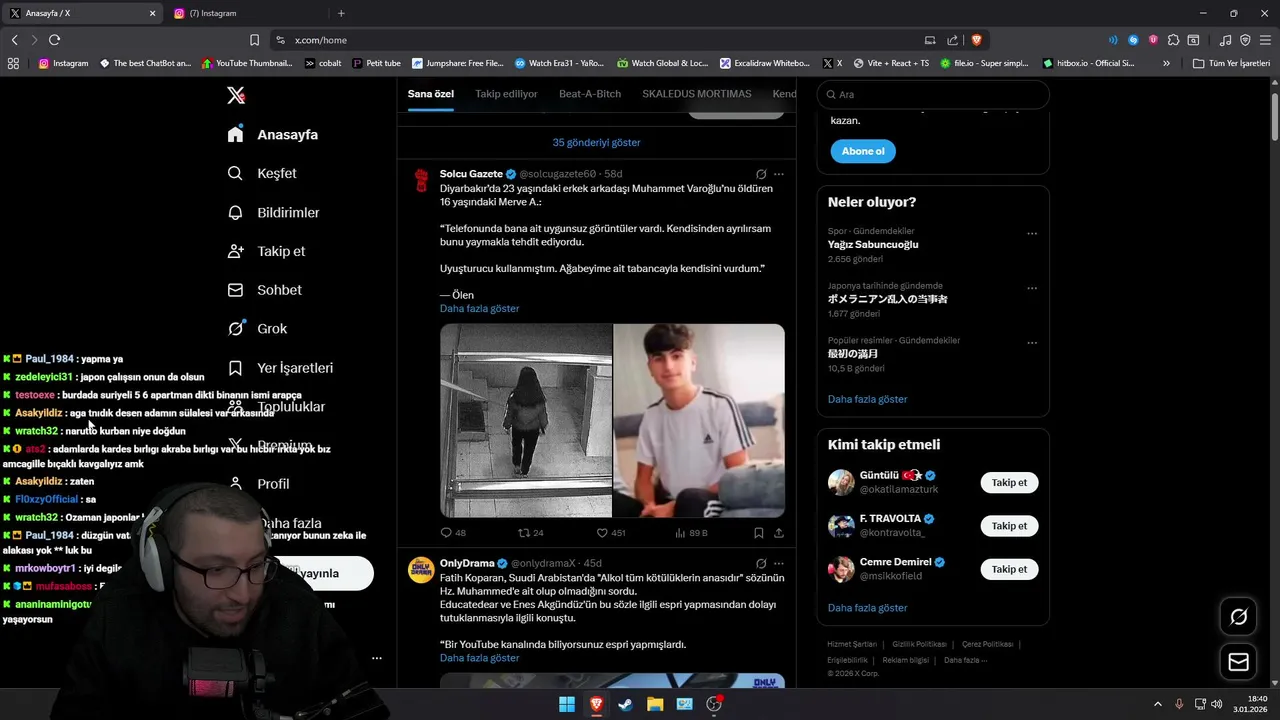This screenshot has width=1280, height=720.
Task: Show the 35 new posts
Action: [596, 142]
